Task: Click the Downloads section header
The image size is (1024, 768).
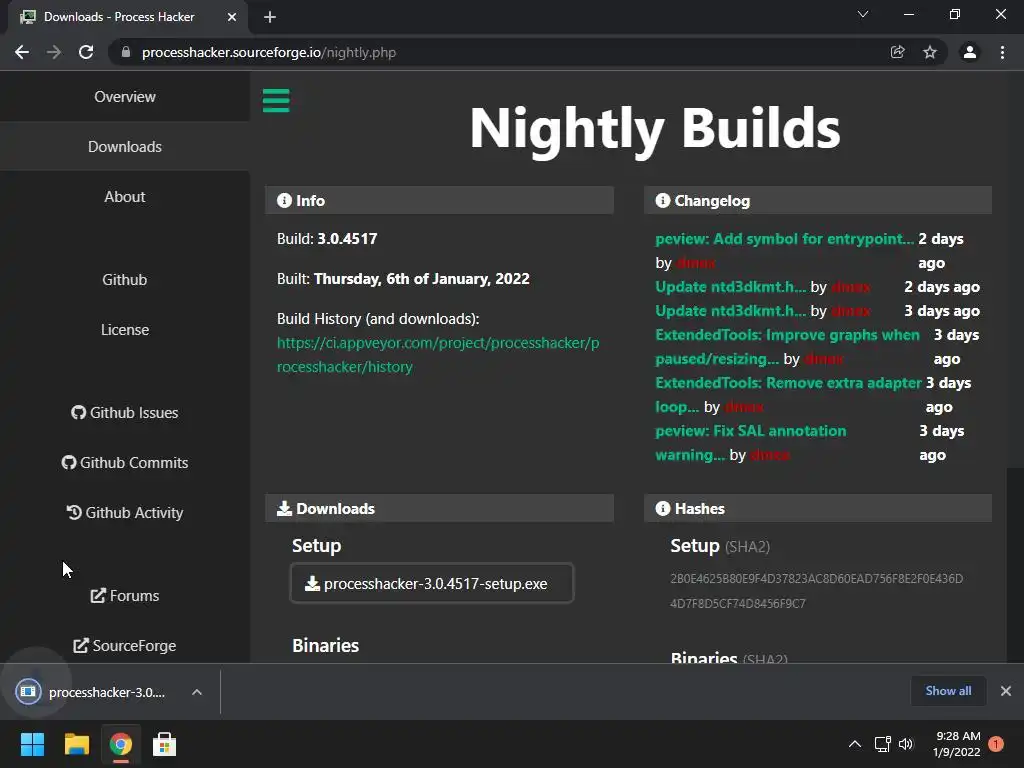Action: (x=440, y=509)
